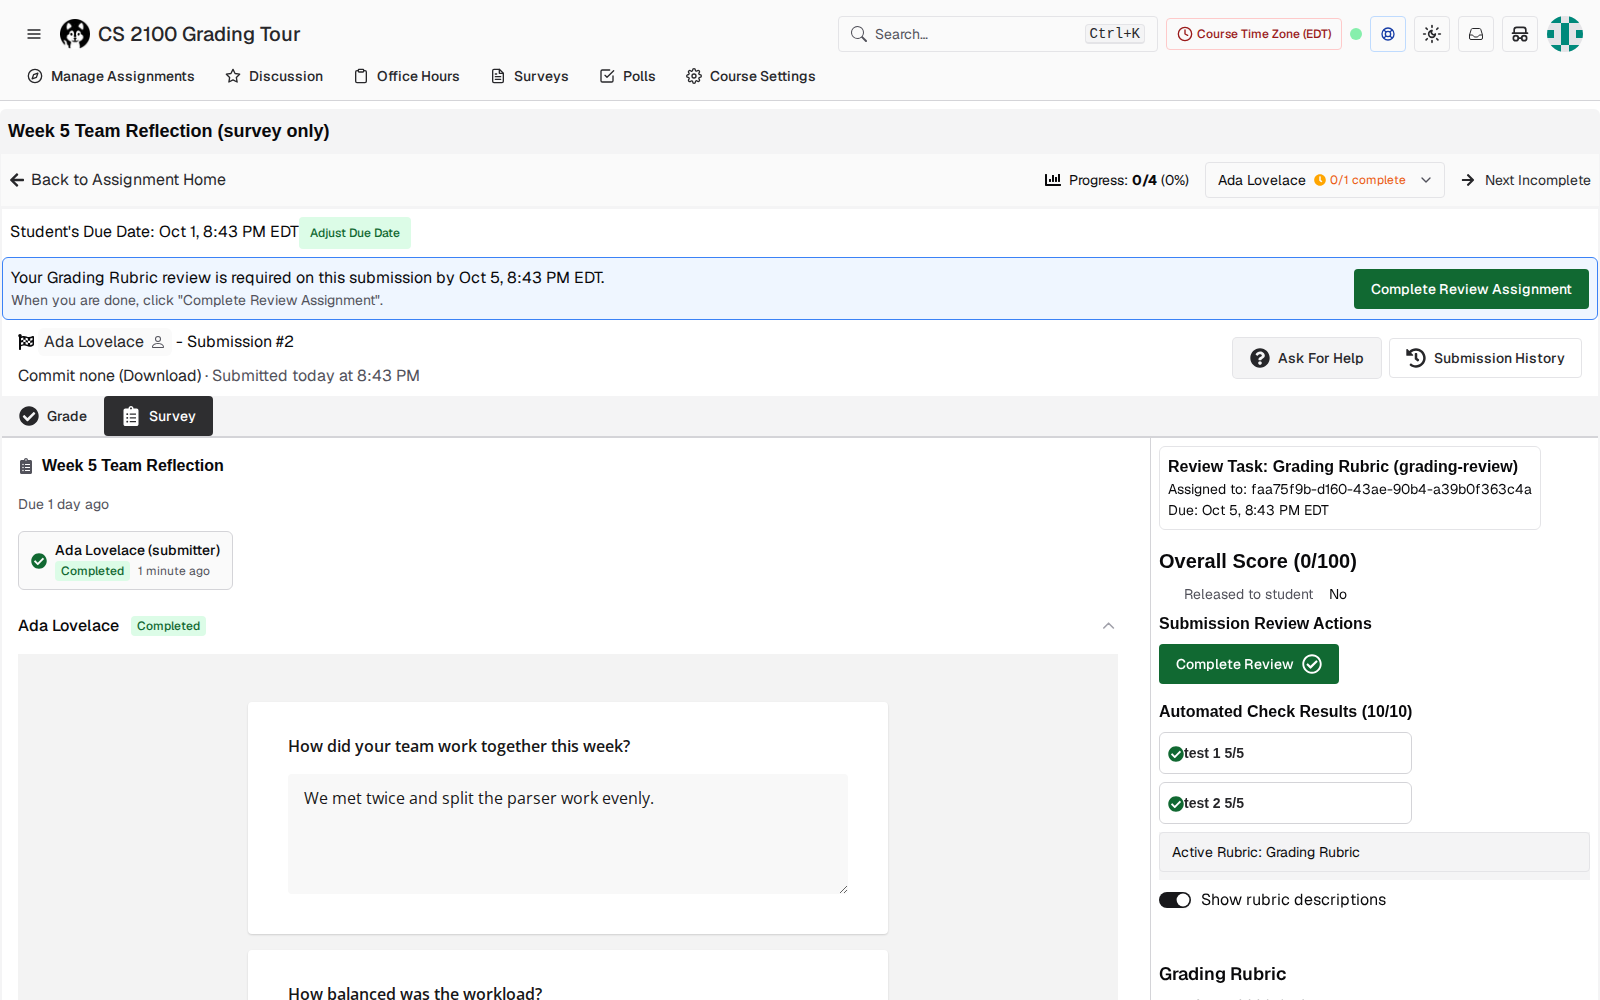The image size is (1600, 1000).
Task: Click the test 1 green checkmark icon
Action: pyautogui.click(x=1176, y=754)
